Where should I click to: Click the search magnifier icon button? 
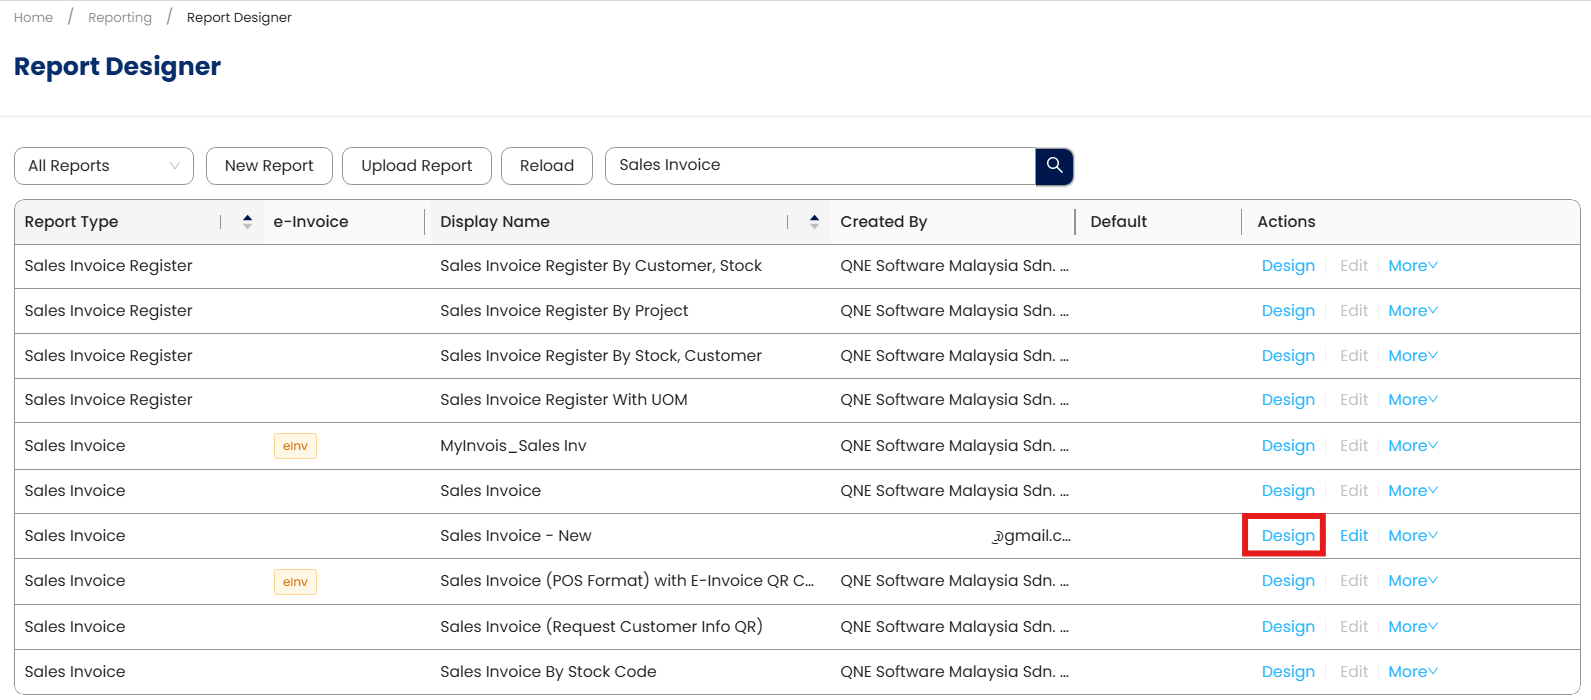tap(1054, 166)
